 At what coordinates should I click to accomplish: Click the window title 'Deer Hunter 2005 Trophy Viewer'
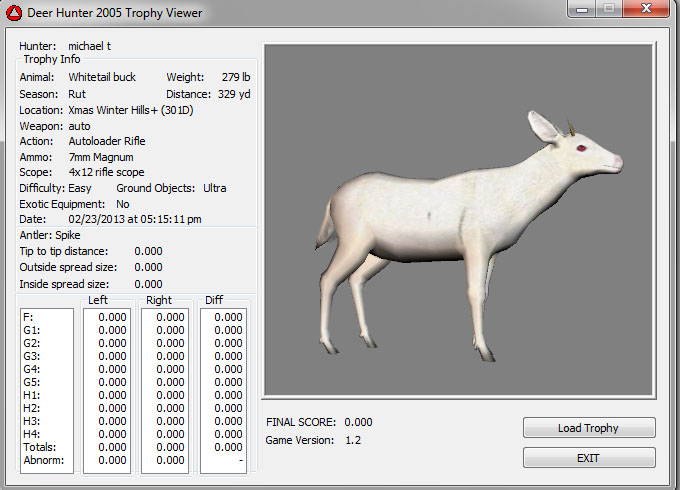[x=115, y=13]
